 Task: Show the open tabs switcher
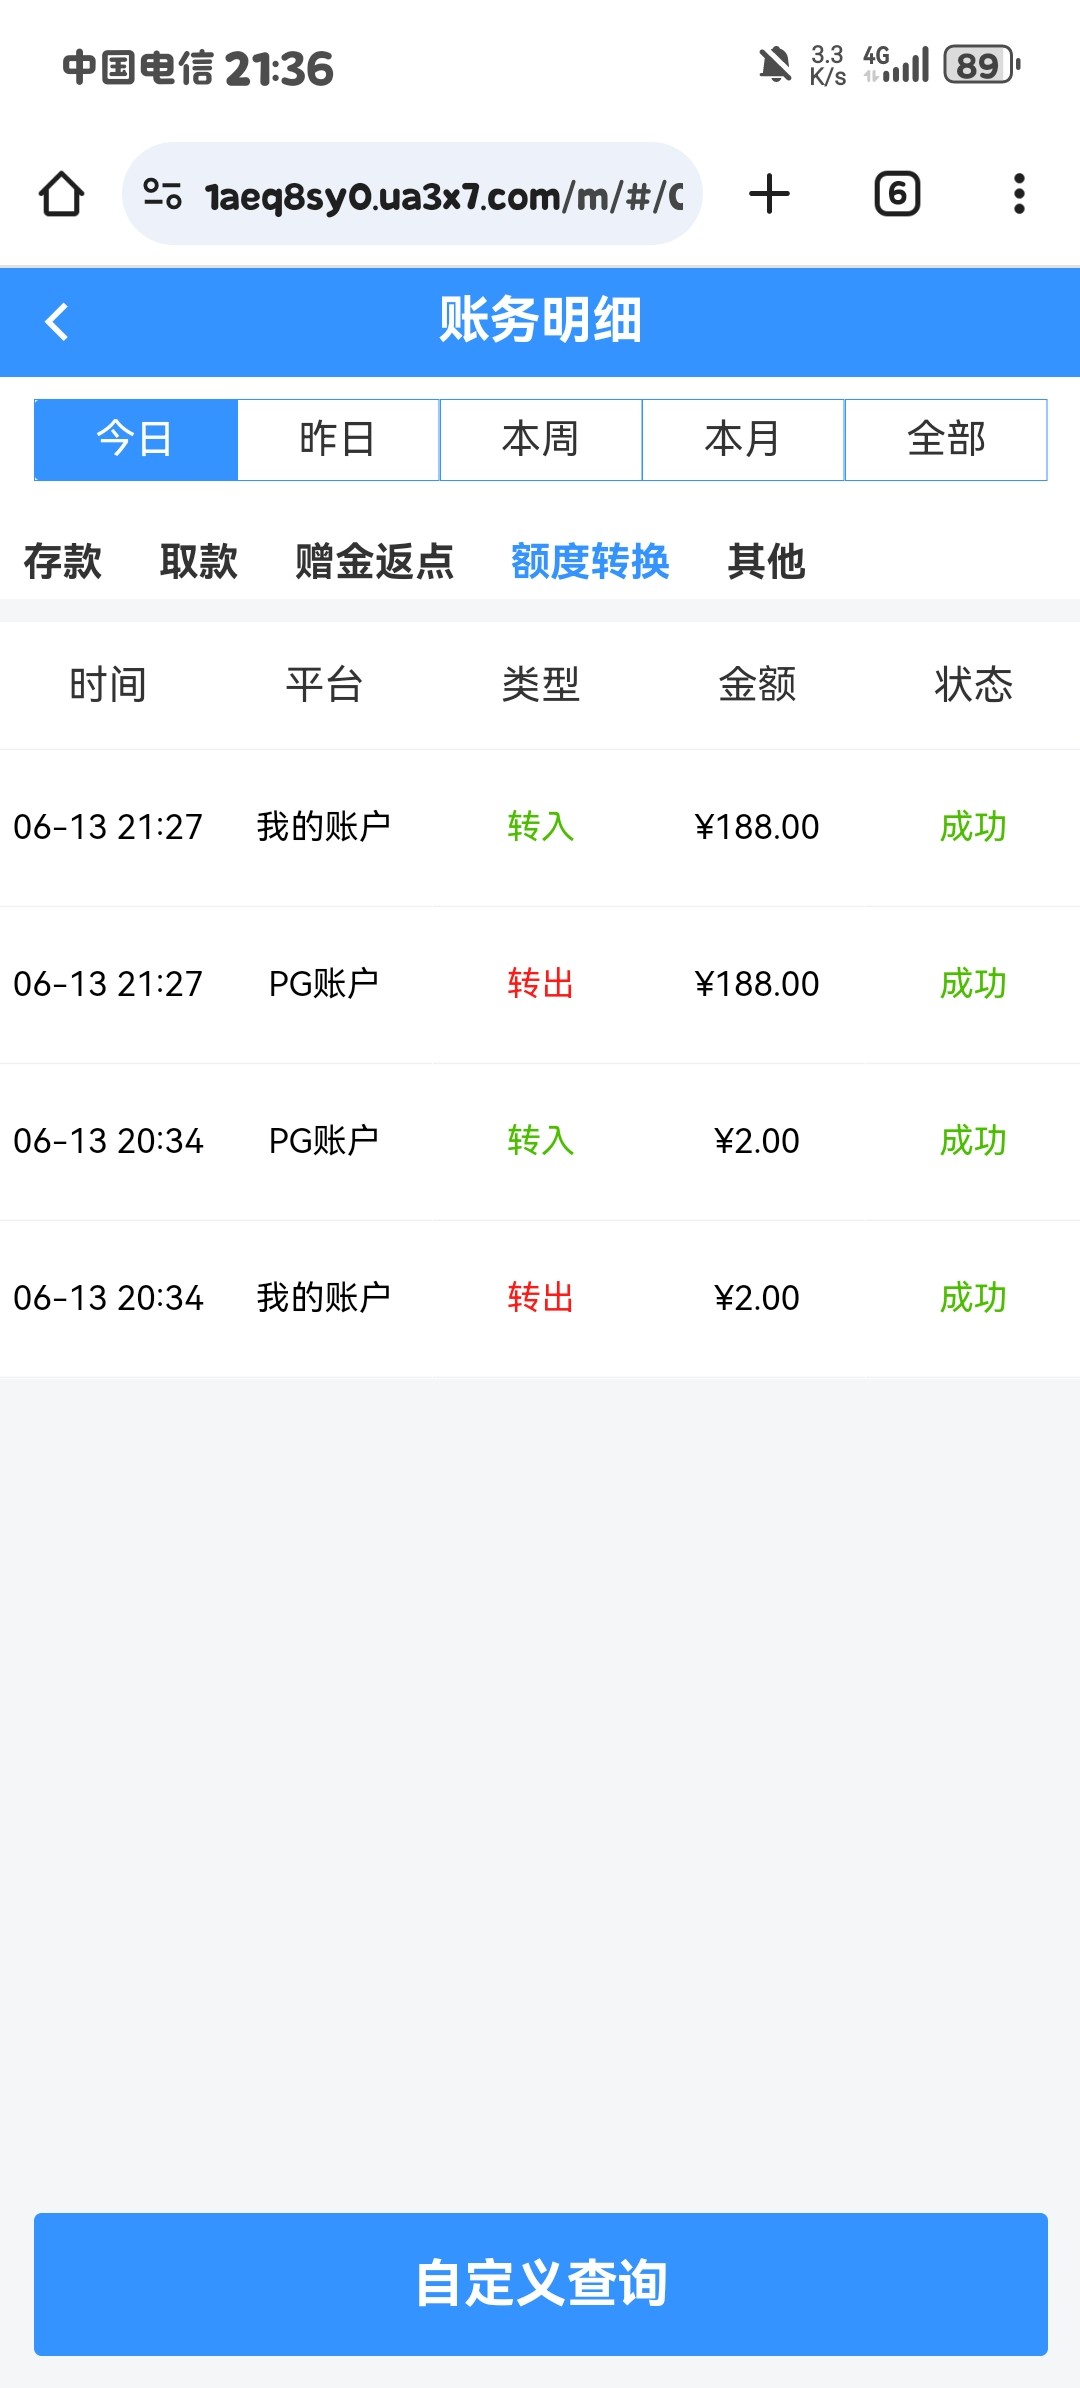pyautogui.click(x=897, y=194)
